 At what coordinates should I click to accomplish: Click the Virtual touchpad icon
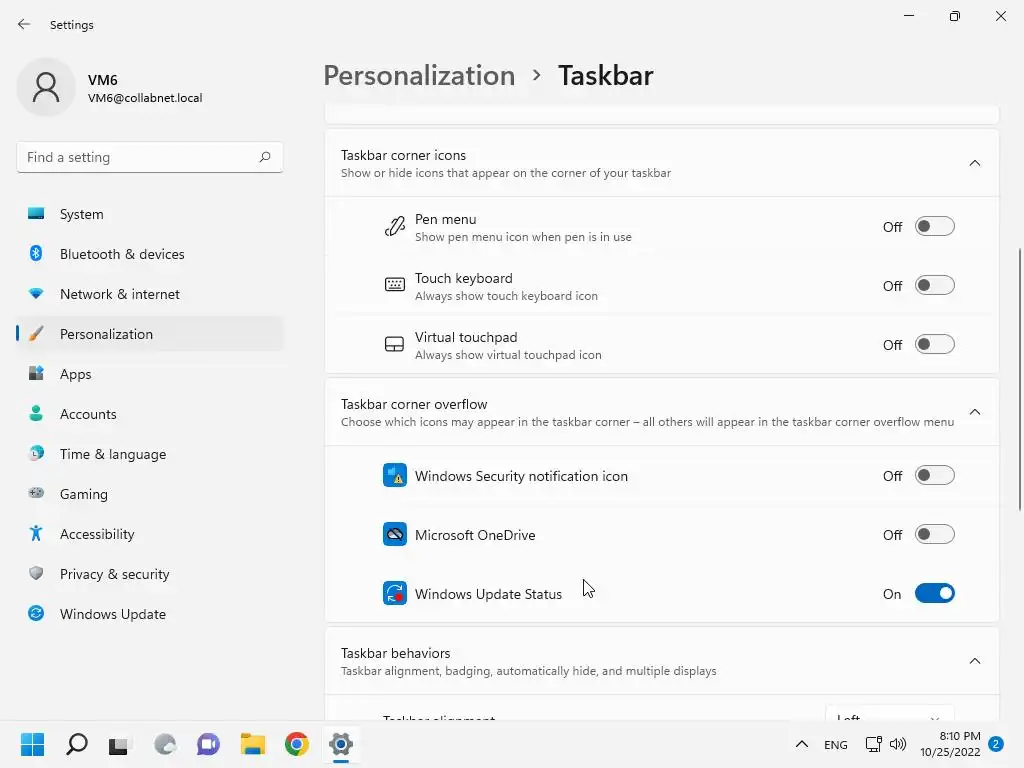394,344
